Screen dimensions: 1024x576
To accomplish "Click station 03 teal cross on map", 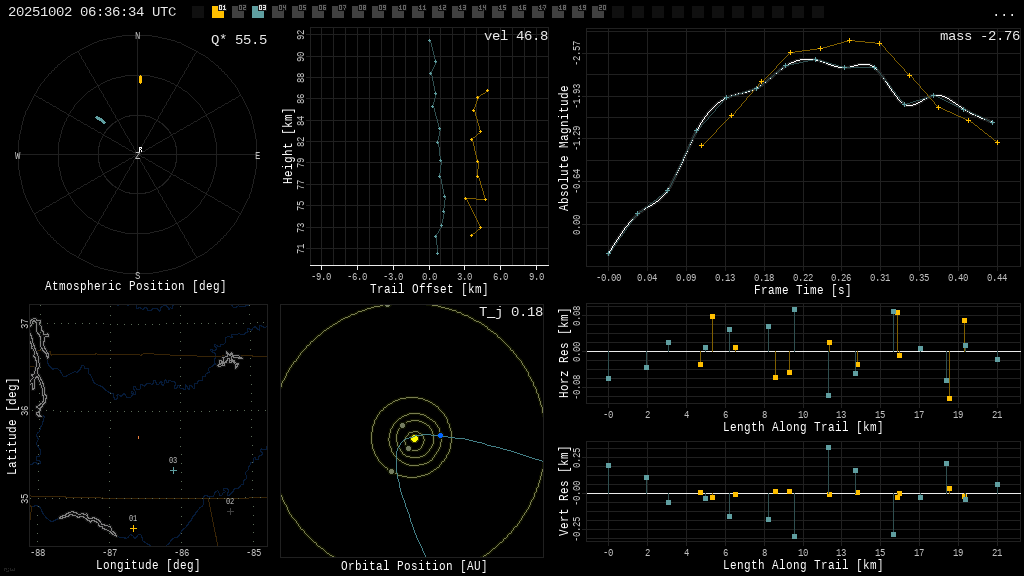I will pyautogui.click(x=173, y=470).
